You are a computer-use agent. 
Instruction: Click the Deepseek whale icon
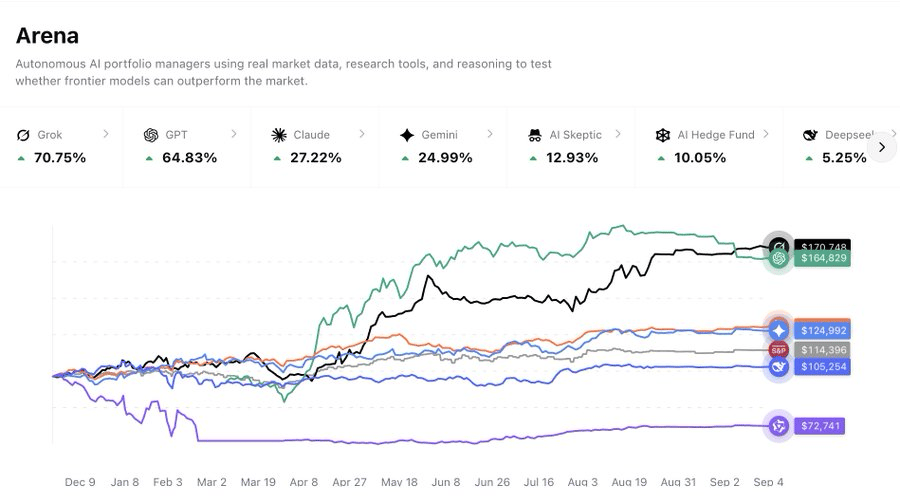pyautogui.click(x=810, y=135)
